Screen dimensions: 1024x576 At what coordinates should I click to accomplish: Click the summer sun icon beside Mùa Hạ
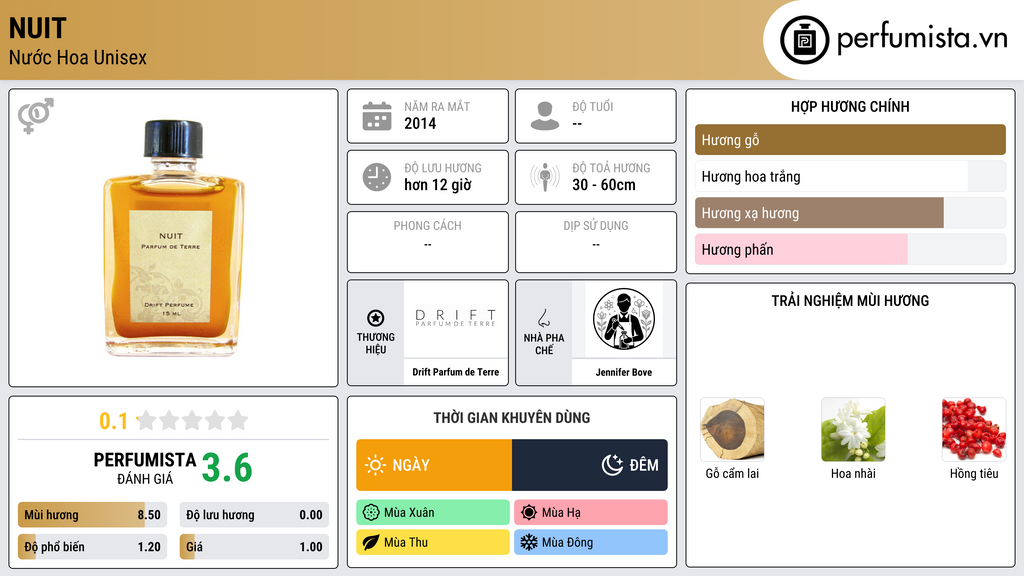click(x=529, y=513)
